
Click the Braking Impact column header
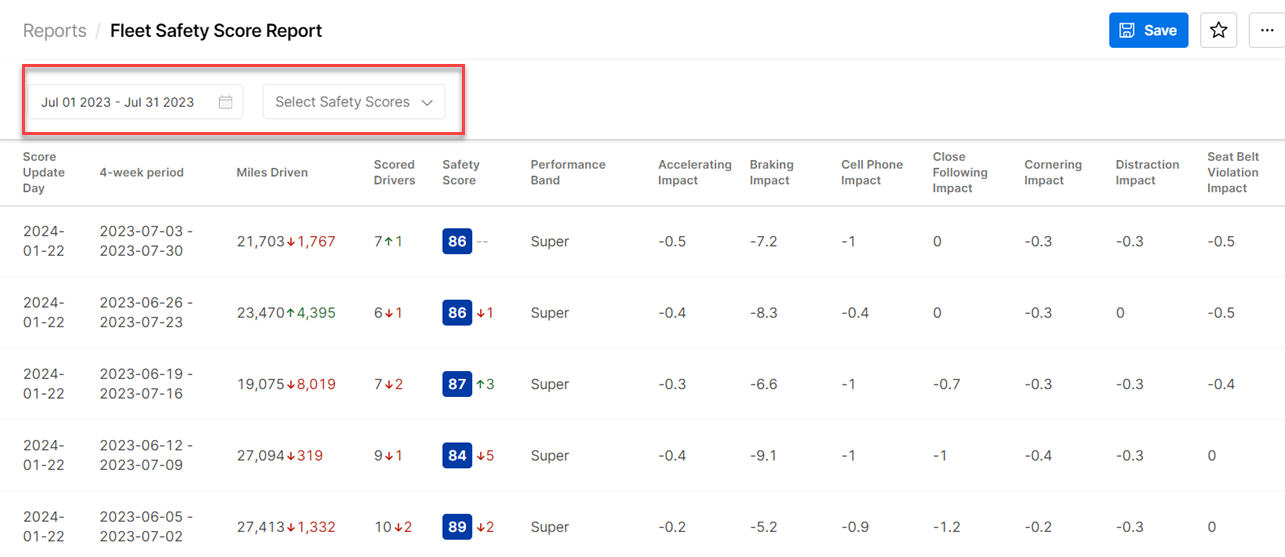point(771,172)
